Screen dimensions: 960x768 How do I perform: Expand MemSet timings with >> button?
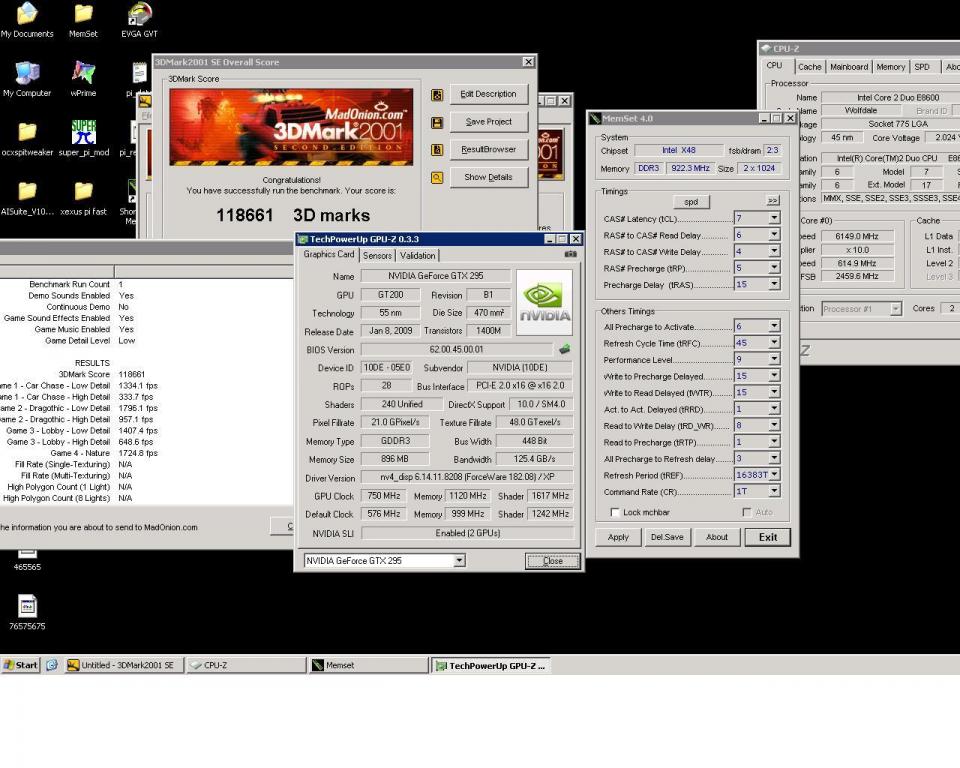click(x=773, y=201)
